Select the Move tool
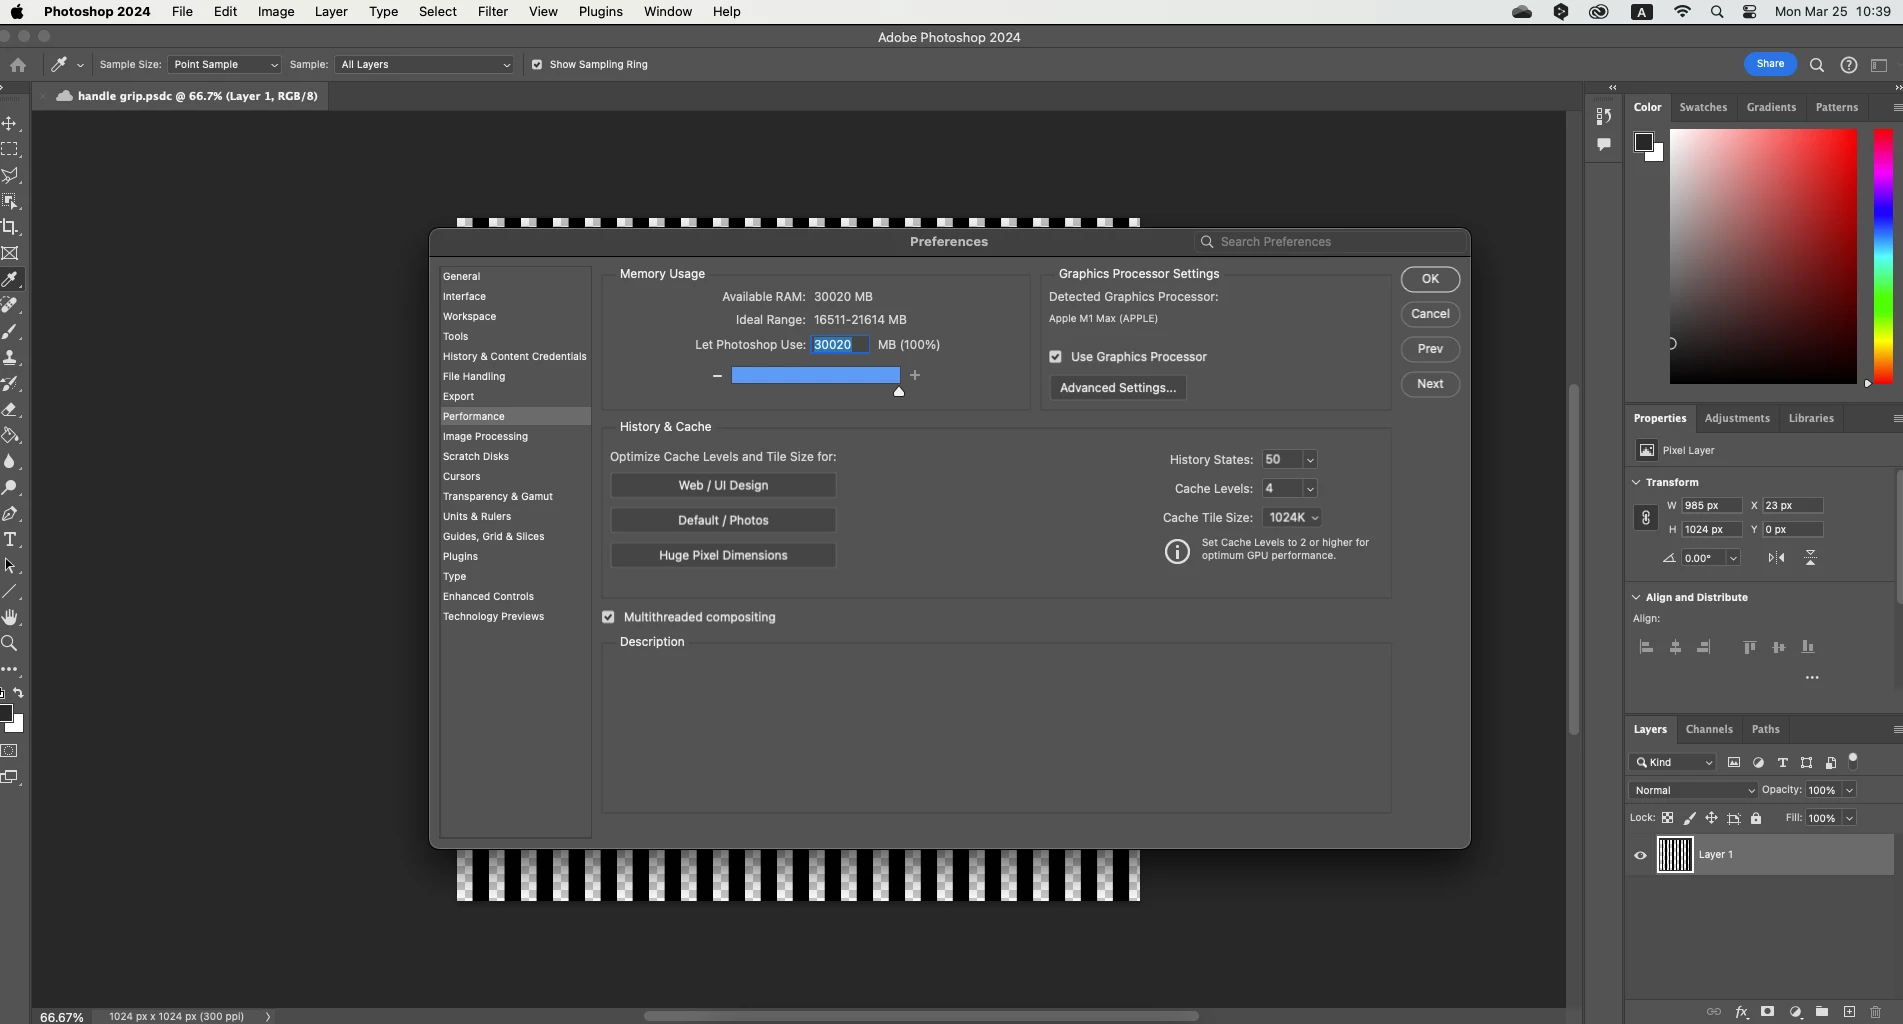 point(10,123)
